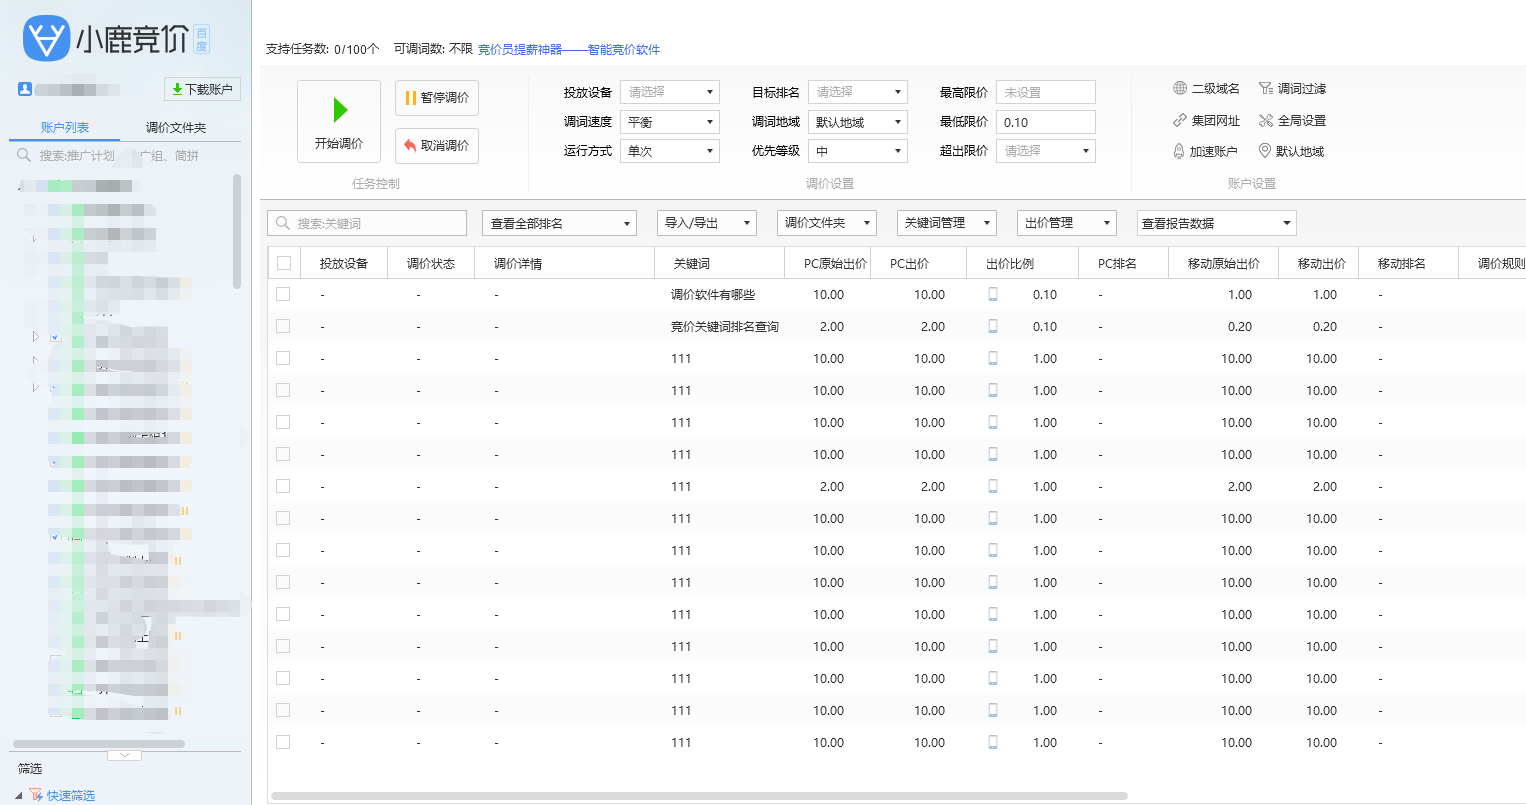Click the 最低限价 field showing 0.10
The height and width of the screenshot is (805, 1526).
(x=1046, y=122)
